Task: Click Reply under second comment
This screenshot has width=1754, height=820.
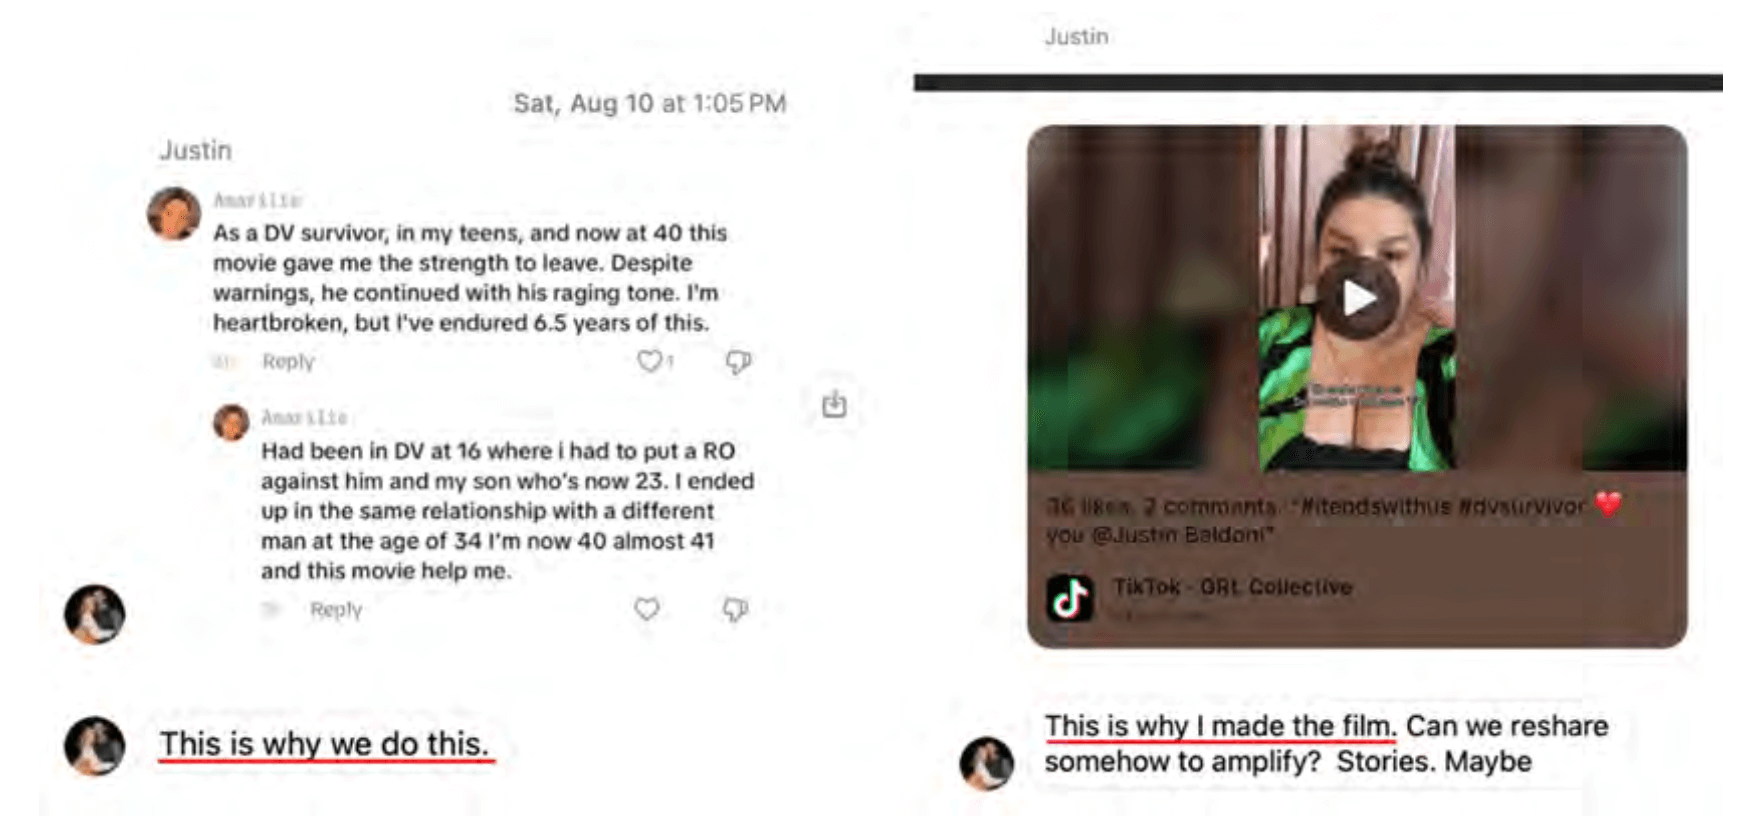Action: coord(336,610)
